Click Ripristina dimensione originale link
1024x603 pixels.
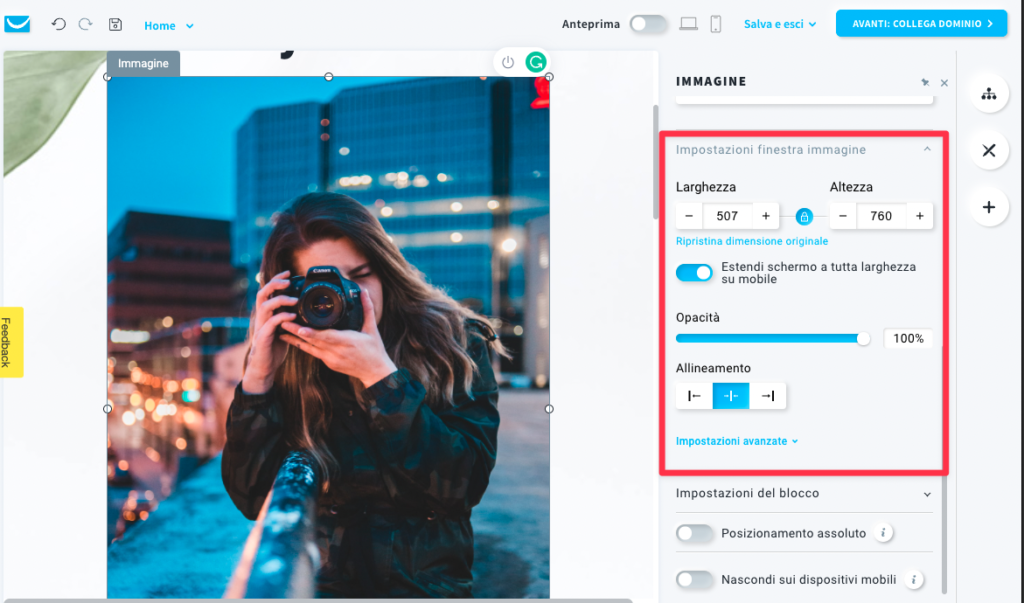point(752,241)
